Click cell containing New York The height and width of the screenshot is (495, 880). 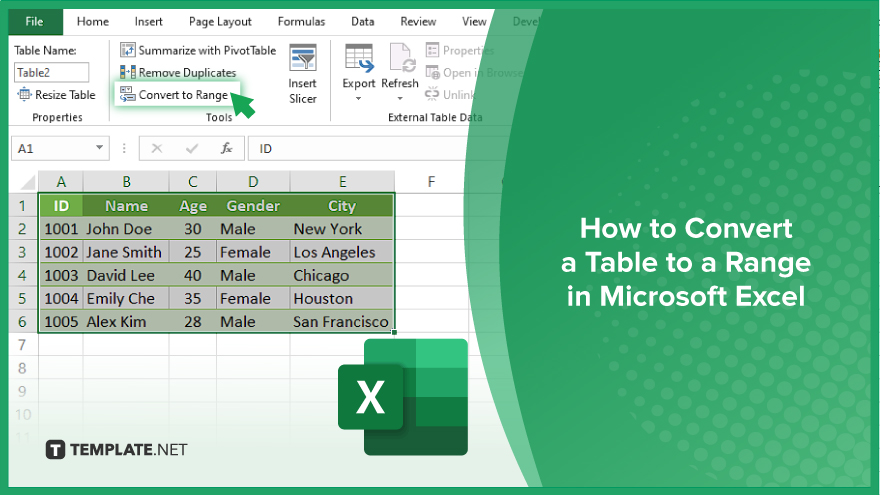[342, 229]
